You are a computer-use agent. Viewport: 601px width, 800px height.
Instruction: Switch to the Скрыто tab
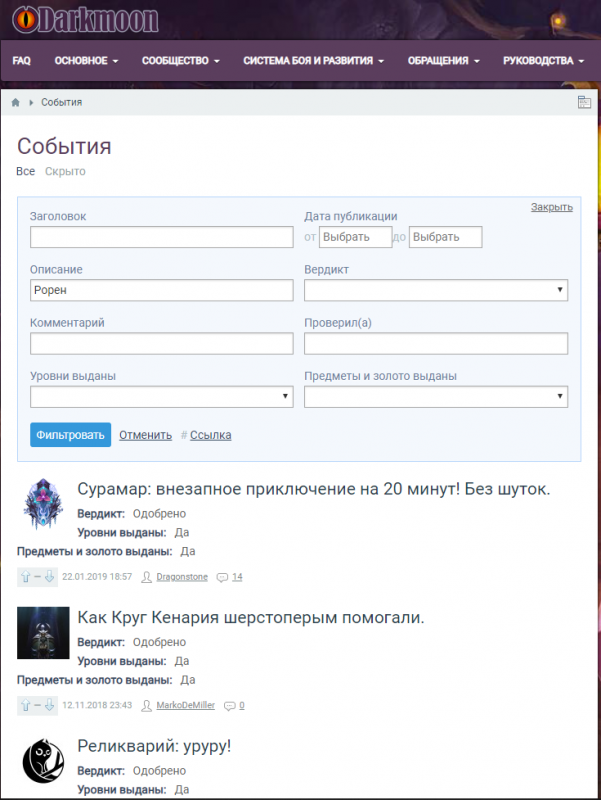coord(65,172)
